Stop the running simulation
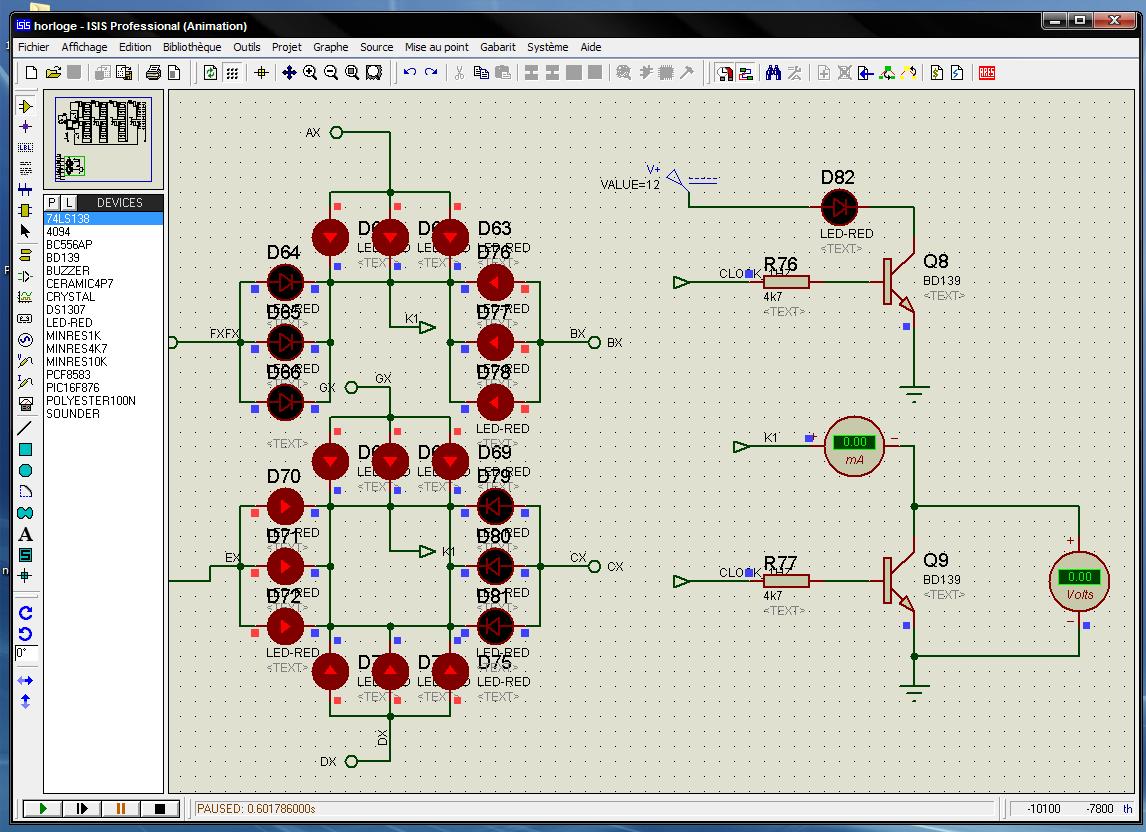Screen dimensions: 1146x832 159,808
